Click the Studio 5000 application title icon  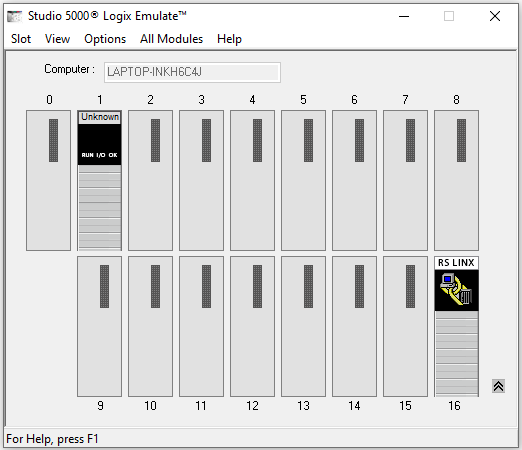(15, 16)
